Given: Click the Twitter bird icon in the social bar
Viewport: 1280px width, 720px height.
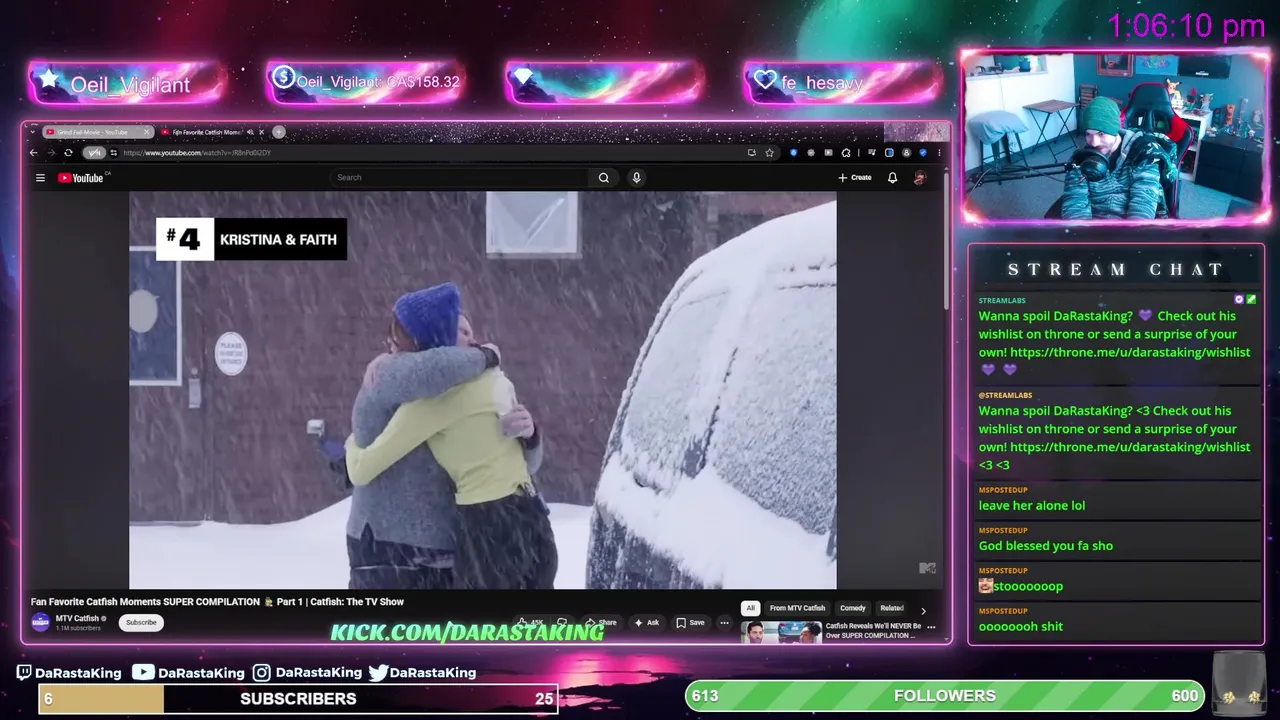Looking at the screenshot, I should [378, 673].
